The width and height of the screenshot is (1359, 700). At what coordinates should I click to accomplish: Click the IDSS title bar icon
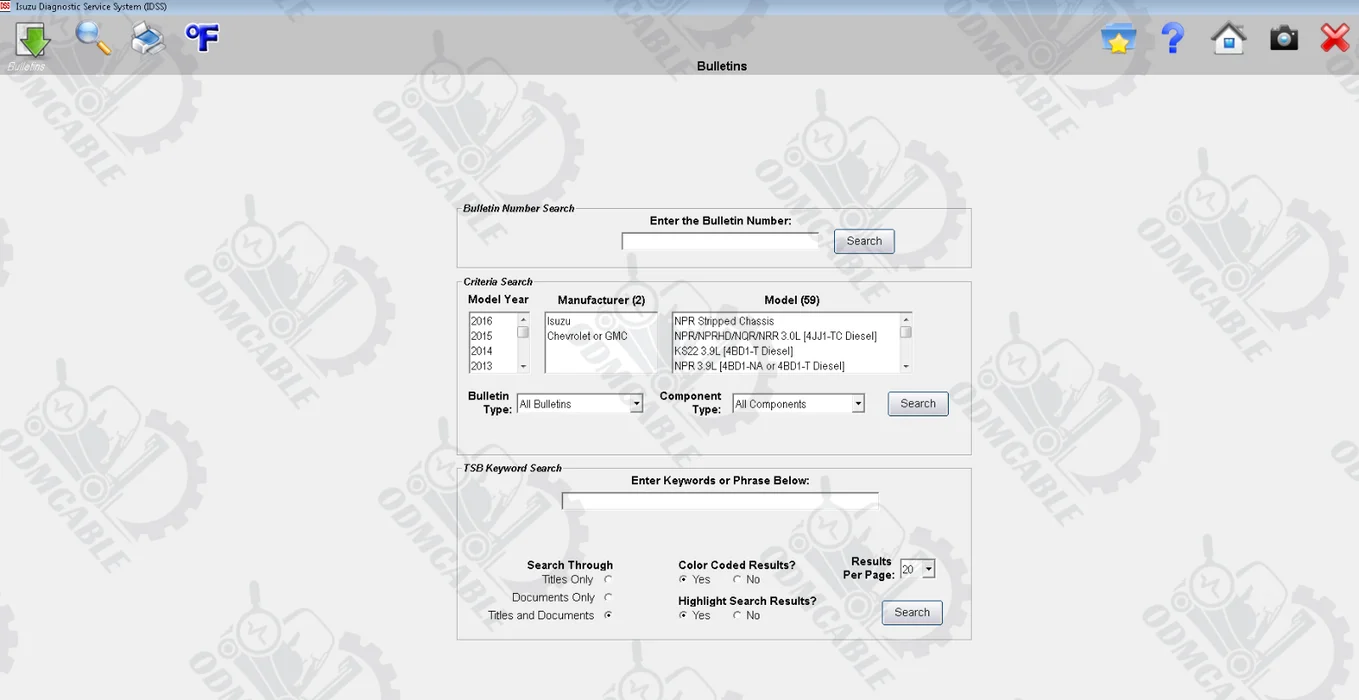[8, 6]
